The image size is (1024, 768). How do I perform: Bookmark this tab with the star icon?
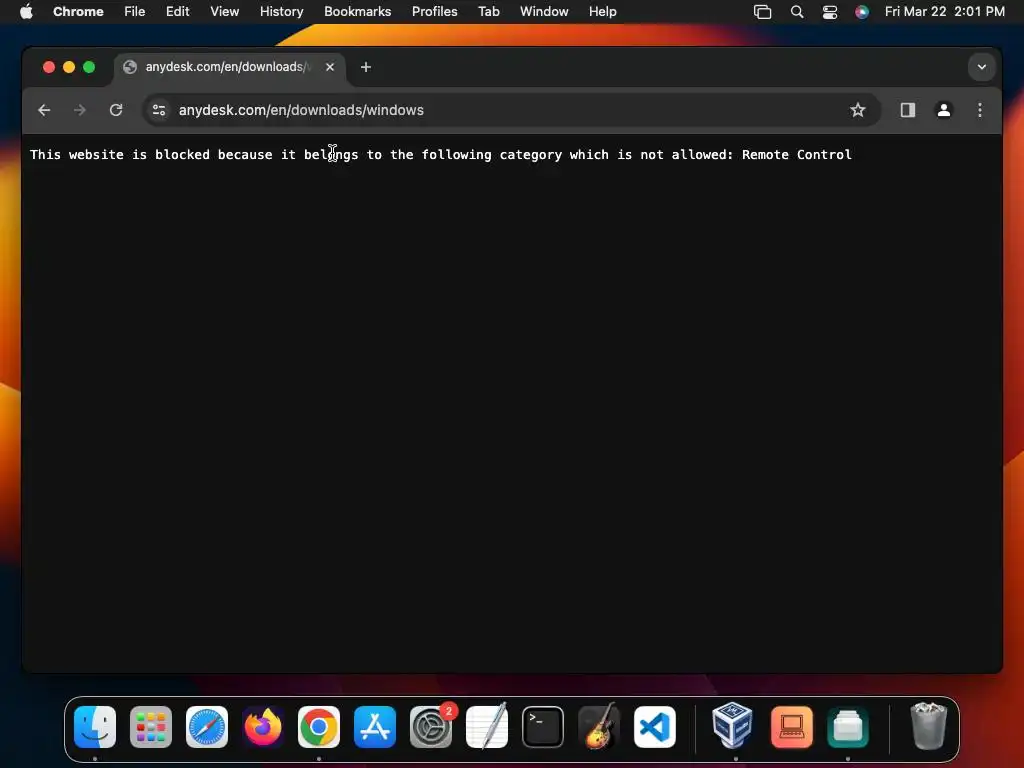pyautogui.click(x=857, y=110)
